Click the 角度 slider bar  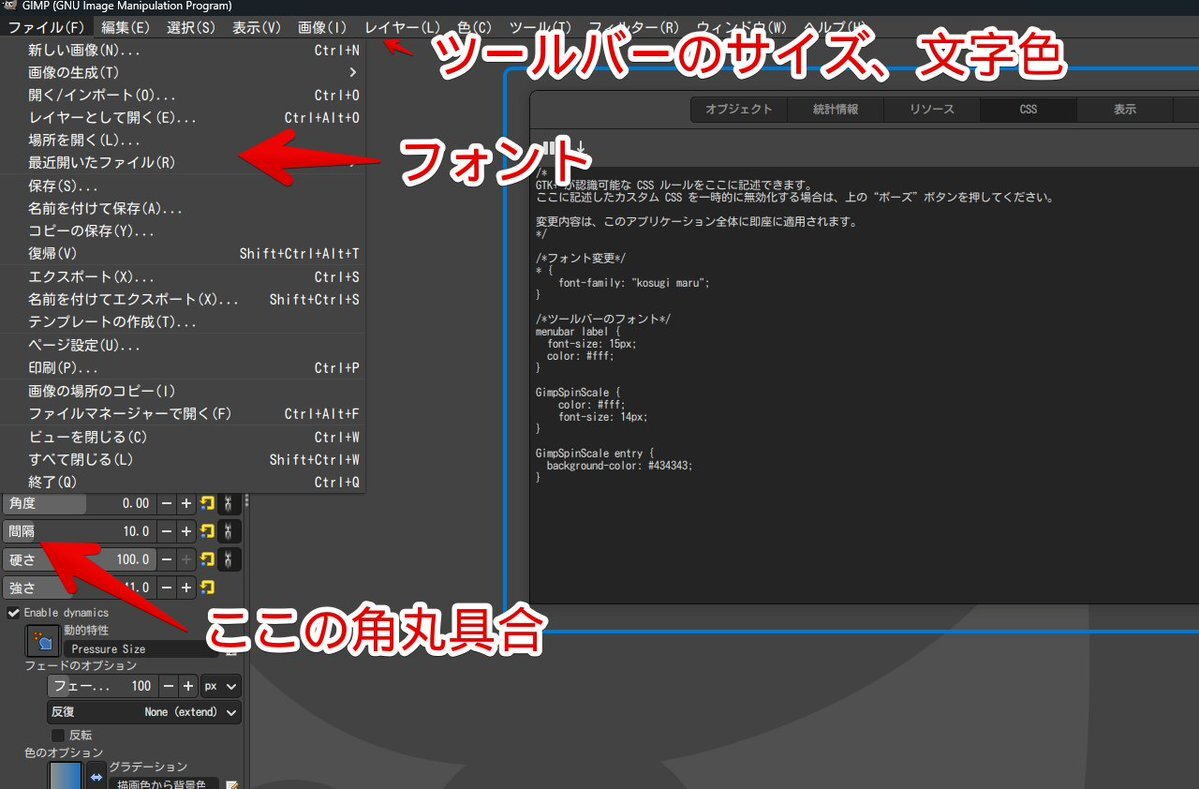(80, 503)
